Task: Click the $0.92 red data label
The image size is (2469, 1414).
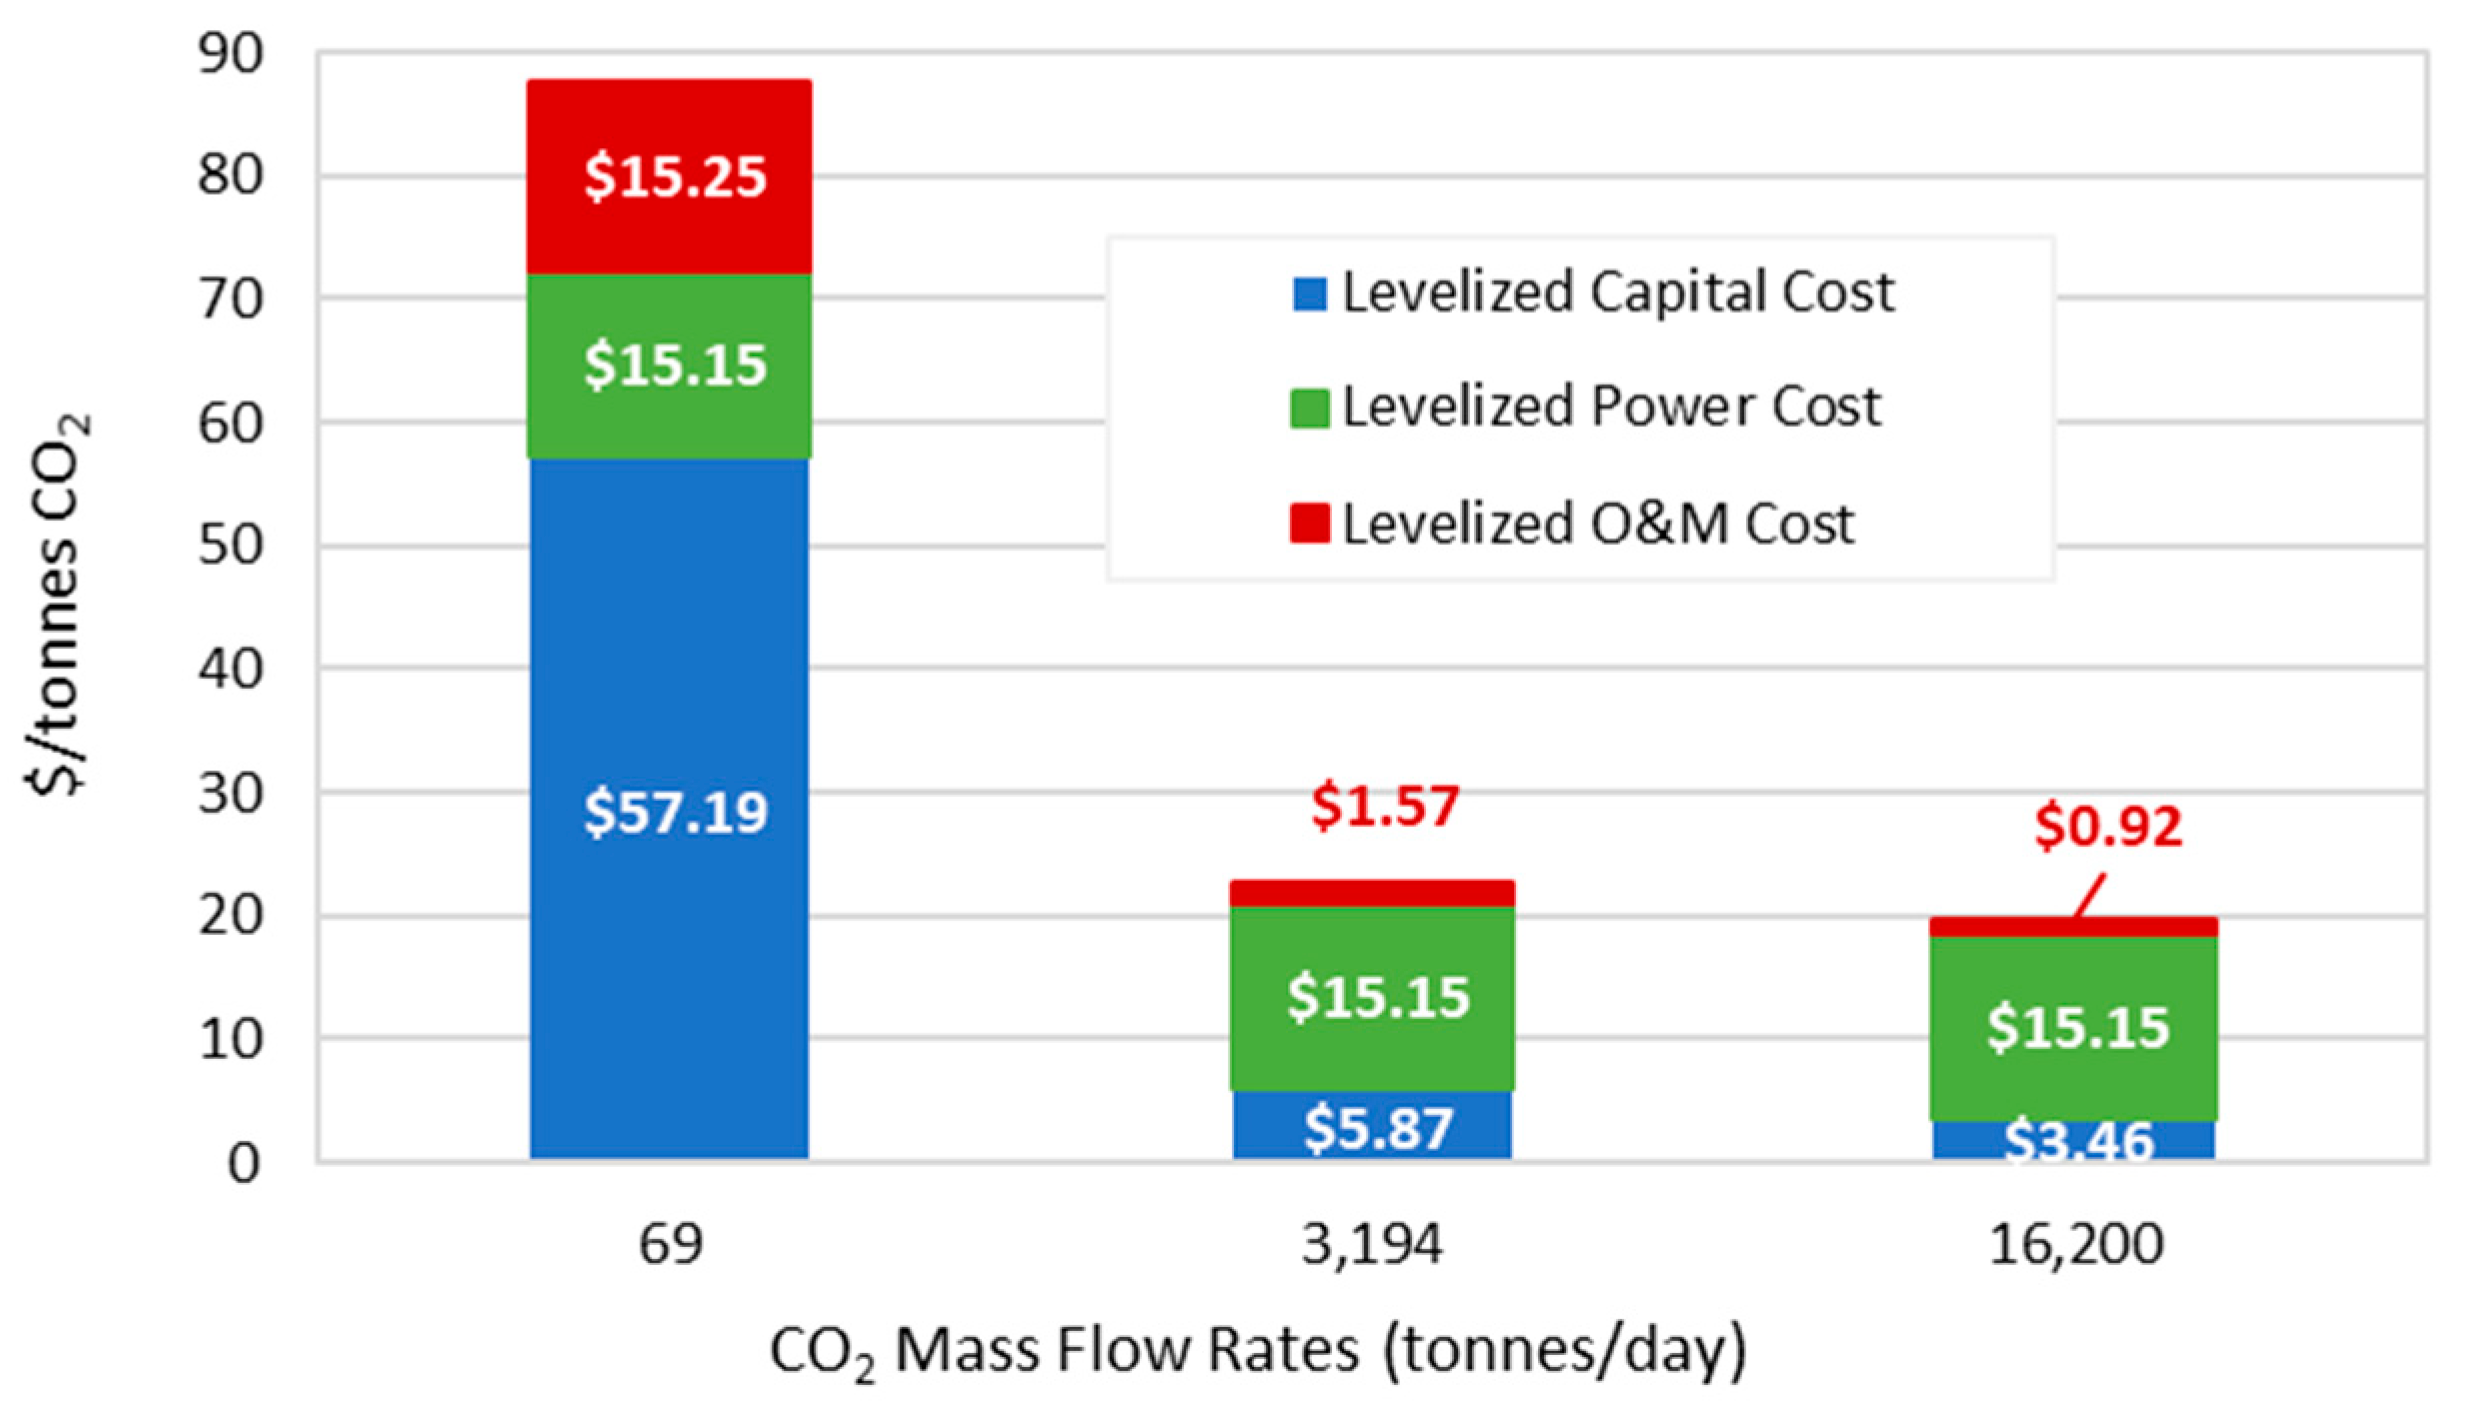Action: pos(2107,827)
